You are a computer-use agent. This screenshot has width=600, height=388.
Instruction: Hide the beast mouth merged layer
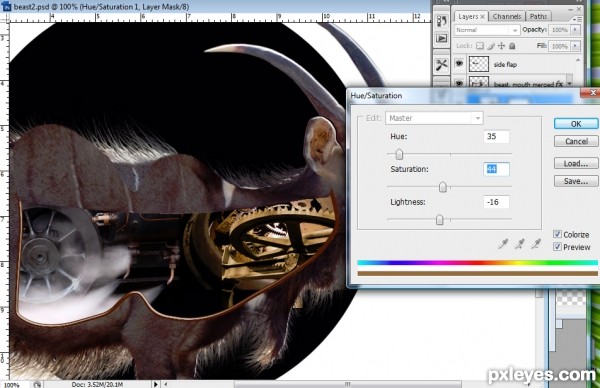pyautogui.click(x=459, y=83)
